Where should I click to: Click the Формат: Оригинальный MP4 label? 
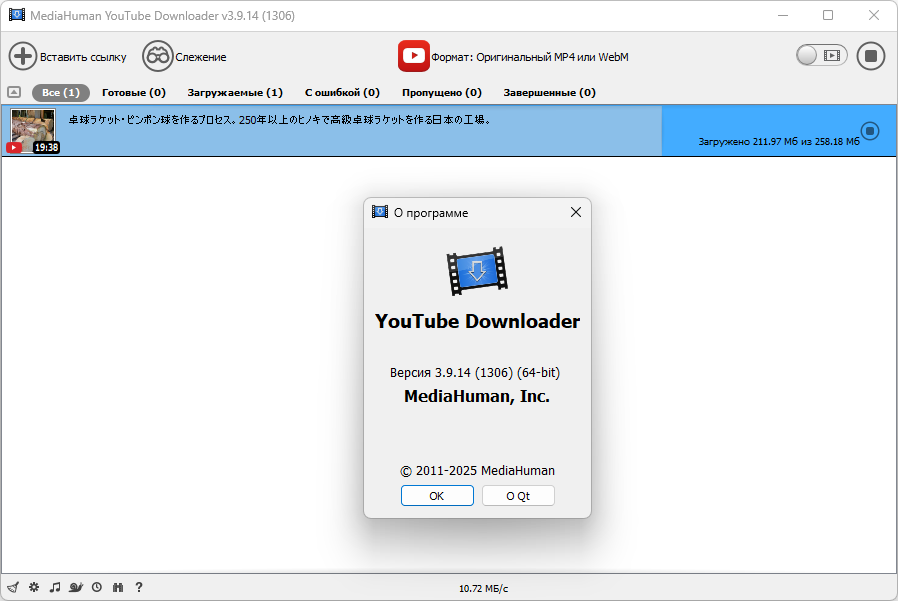[530, 57]
